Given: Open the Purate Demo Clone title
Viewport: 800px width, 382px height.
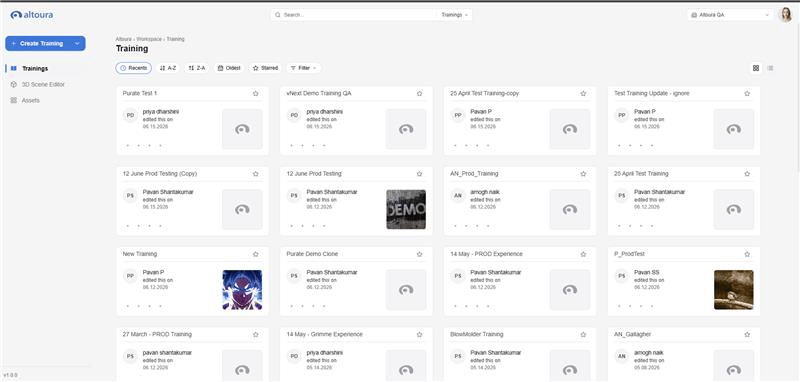Looking at the screenshot, I should (312, 254).
